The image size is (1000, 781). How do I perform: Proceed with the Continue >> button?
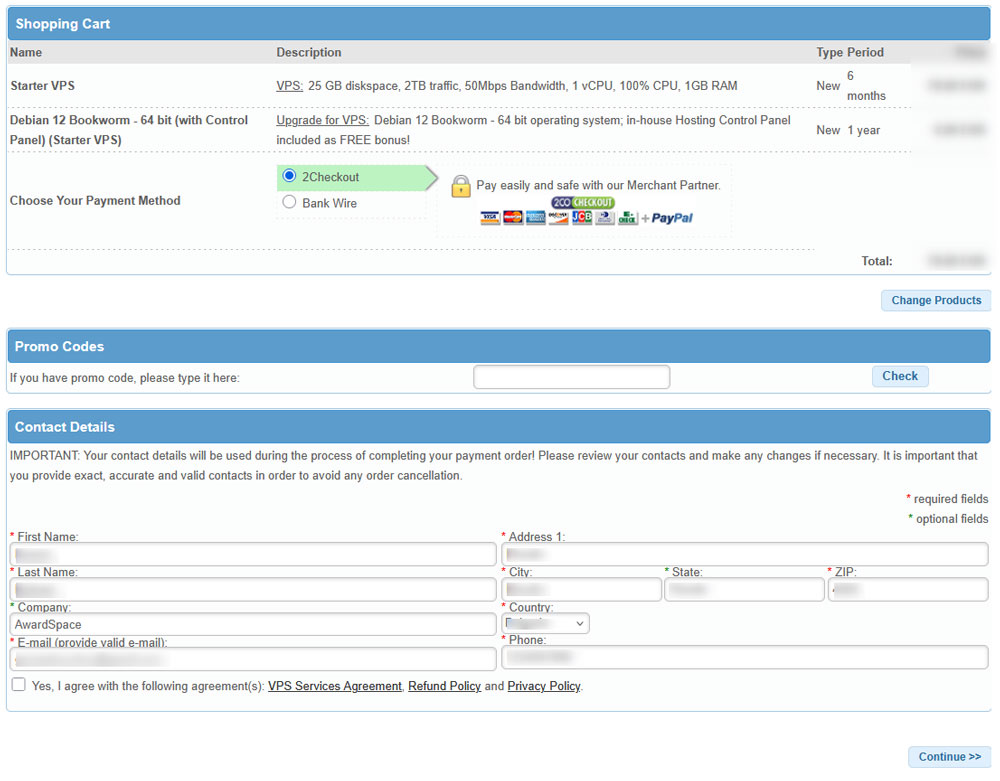click(949, 757)
